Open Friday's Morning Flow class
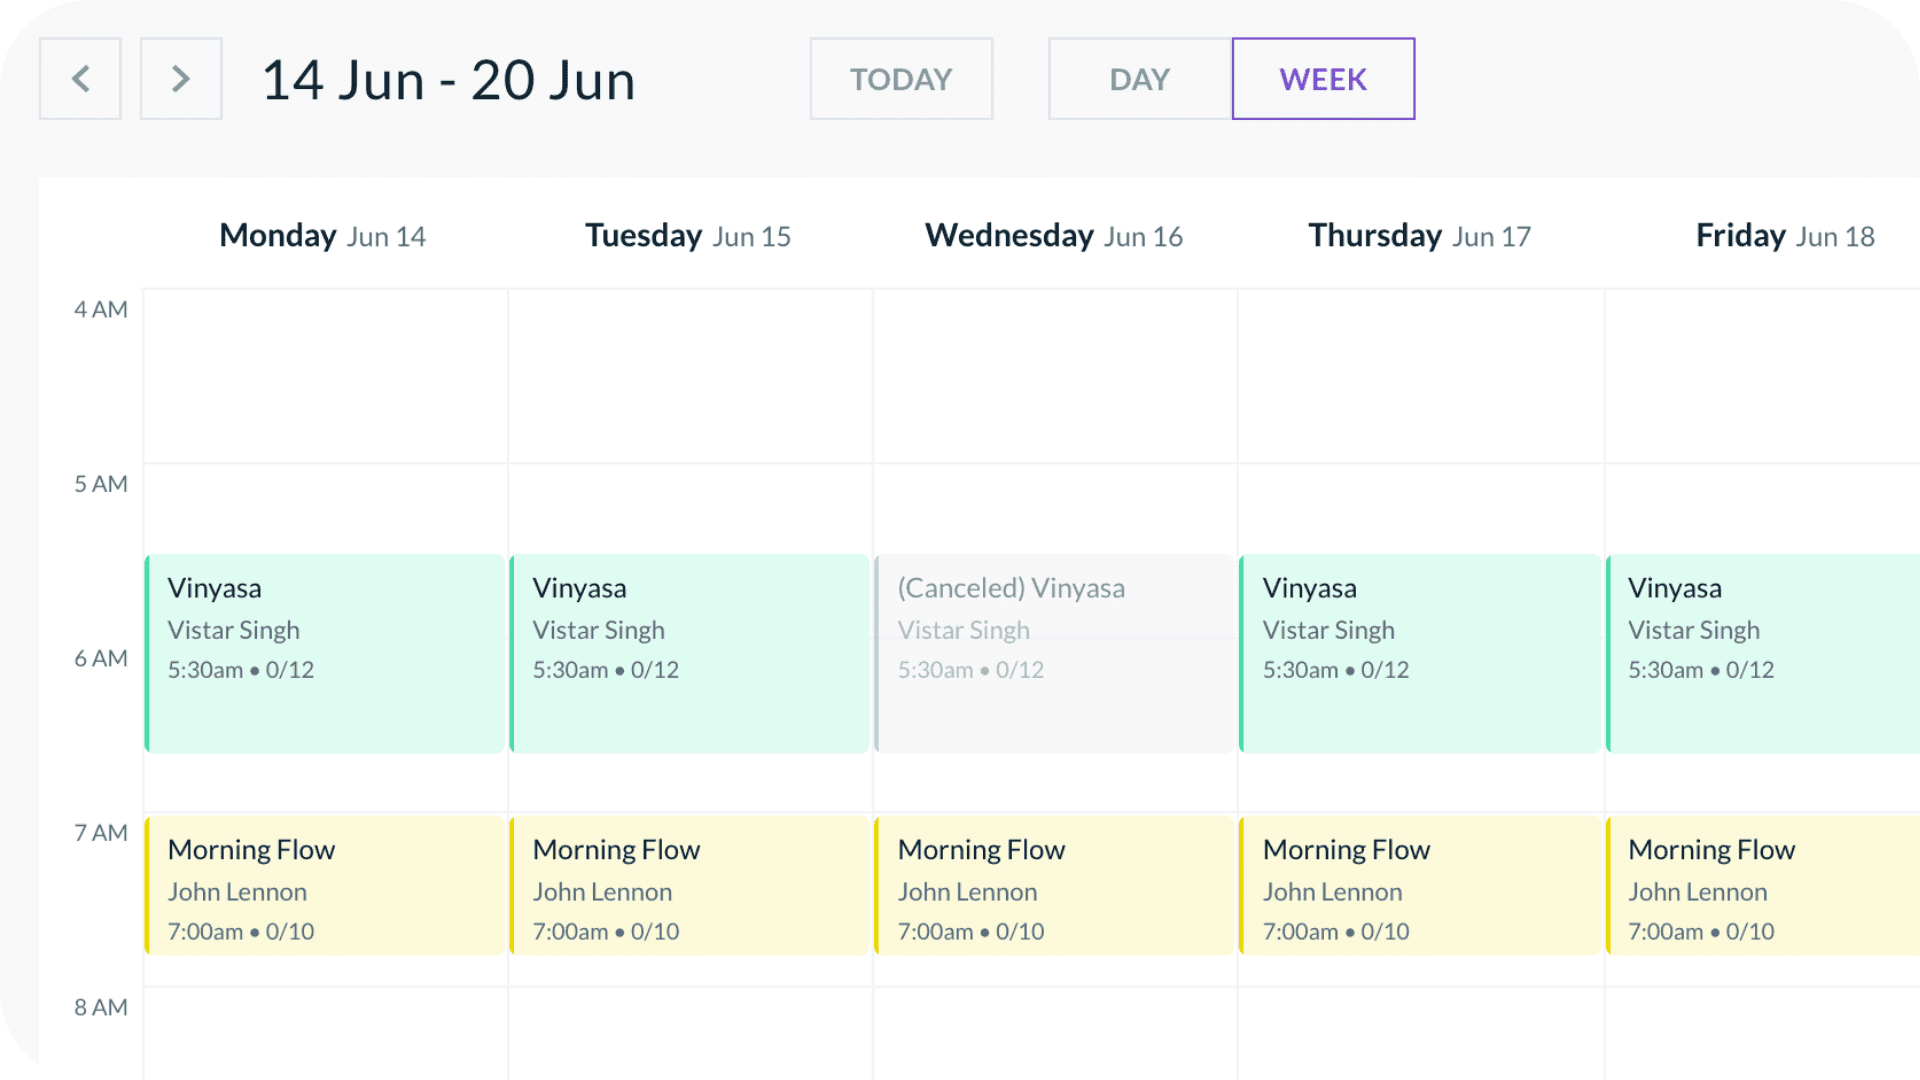 (1763, 886)
